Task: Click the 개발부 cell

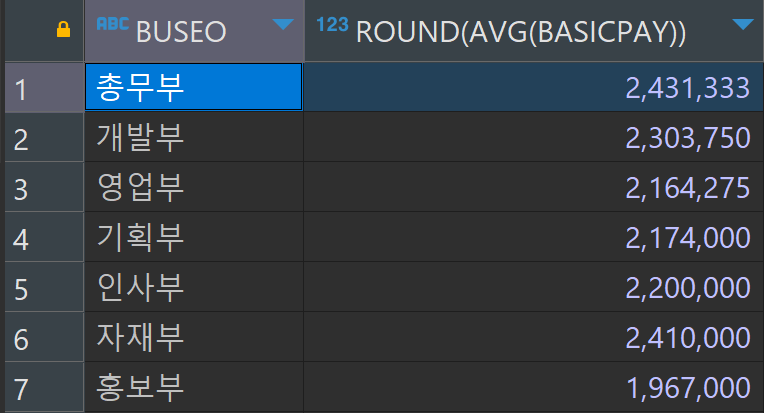Action: click(194, 138)
